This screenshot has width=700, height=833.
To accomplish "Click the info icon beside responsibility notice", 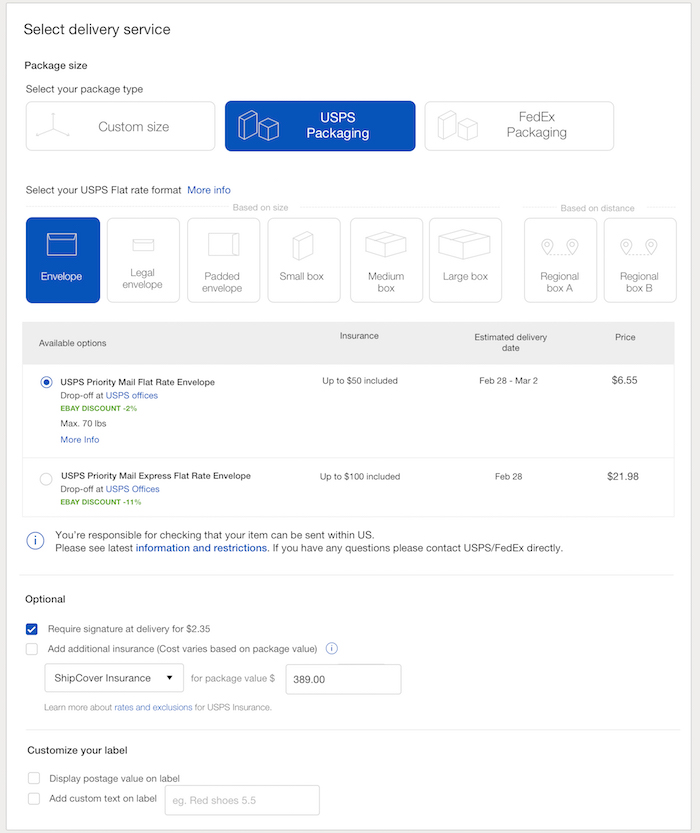I will [x=36, y=541].
